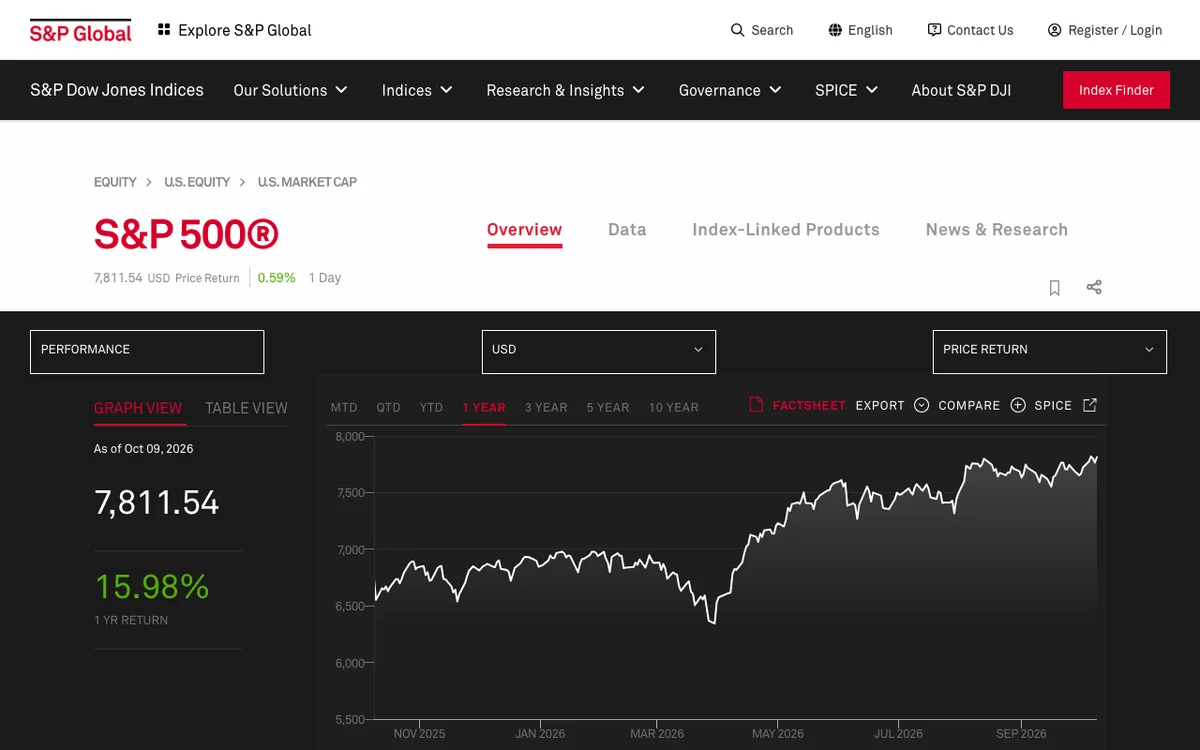1200x750 pixels.
Task: Select the Graph View tab
Action: (x=138, y=408)
